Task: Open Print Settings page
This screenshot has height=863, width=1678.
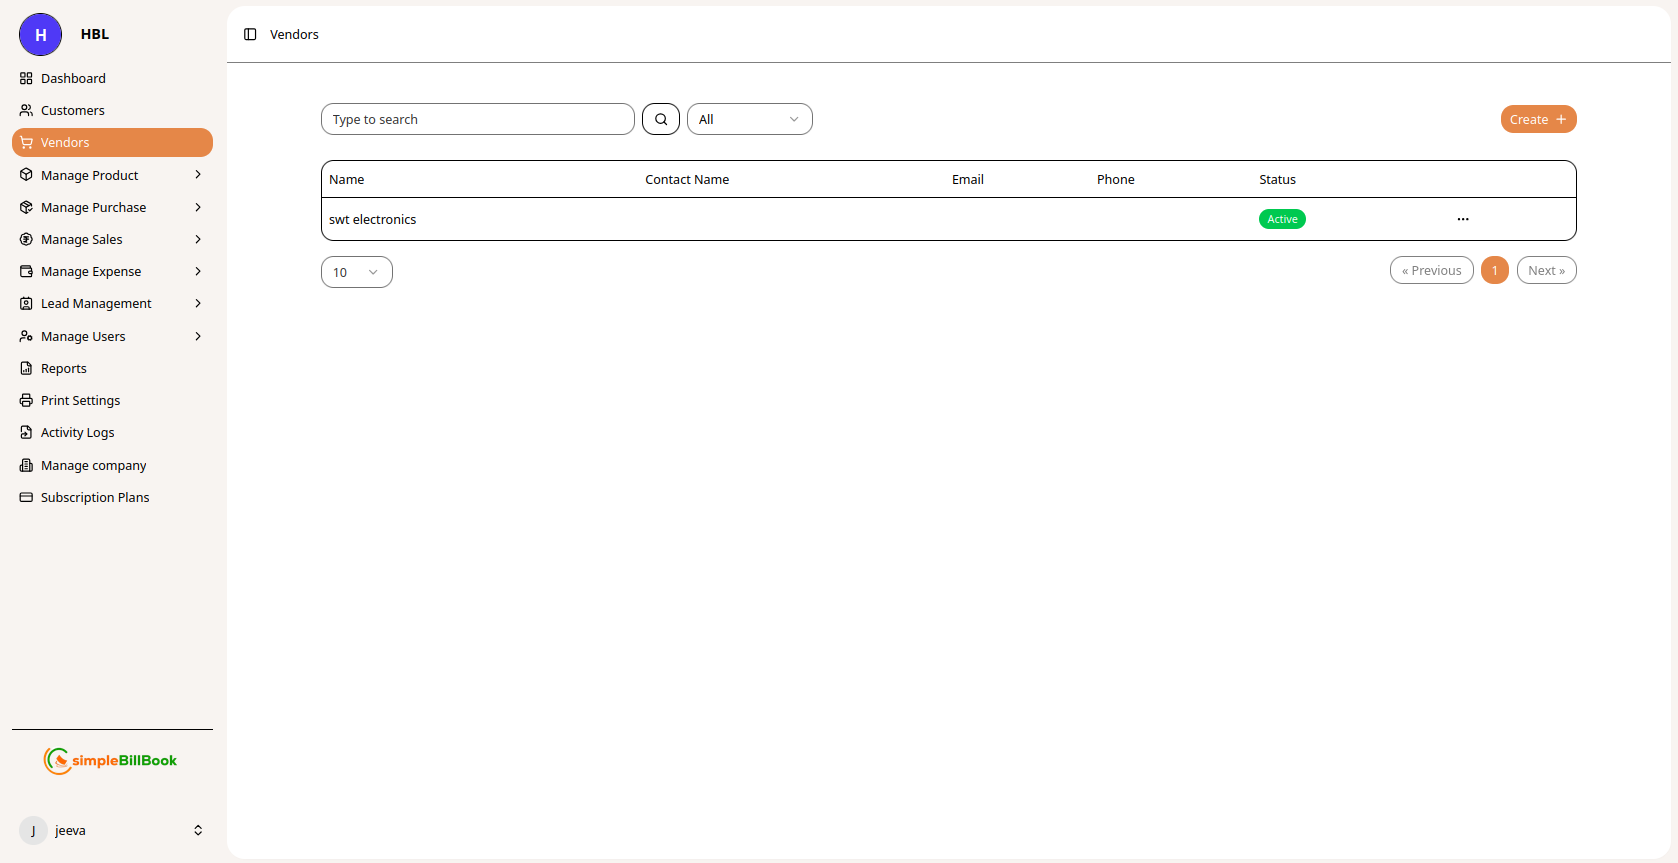Action: click(80, 400)
